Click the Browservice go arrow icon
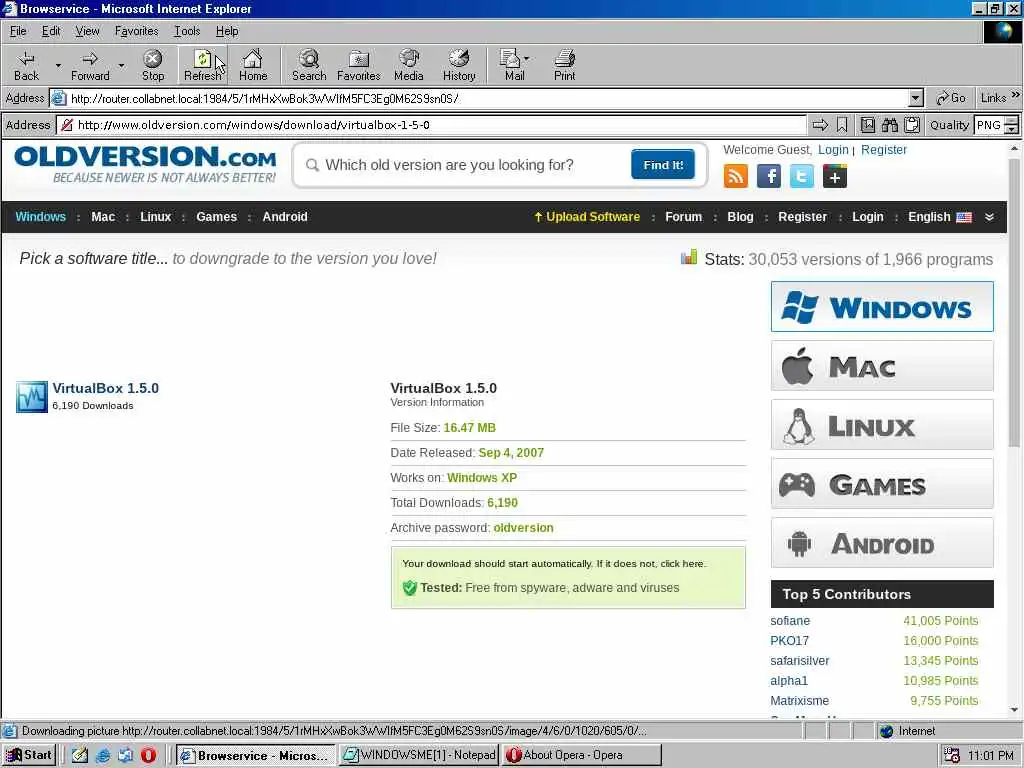Image resolution: width=1024 pixels, height=768 pixels. pos(820,125)
